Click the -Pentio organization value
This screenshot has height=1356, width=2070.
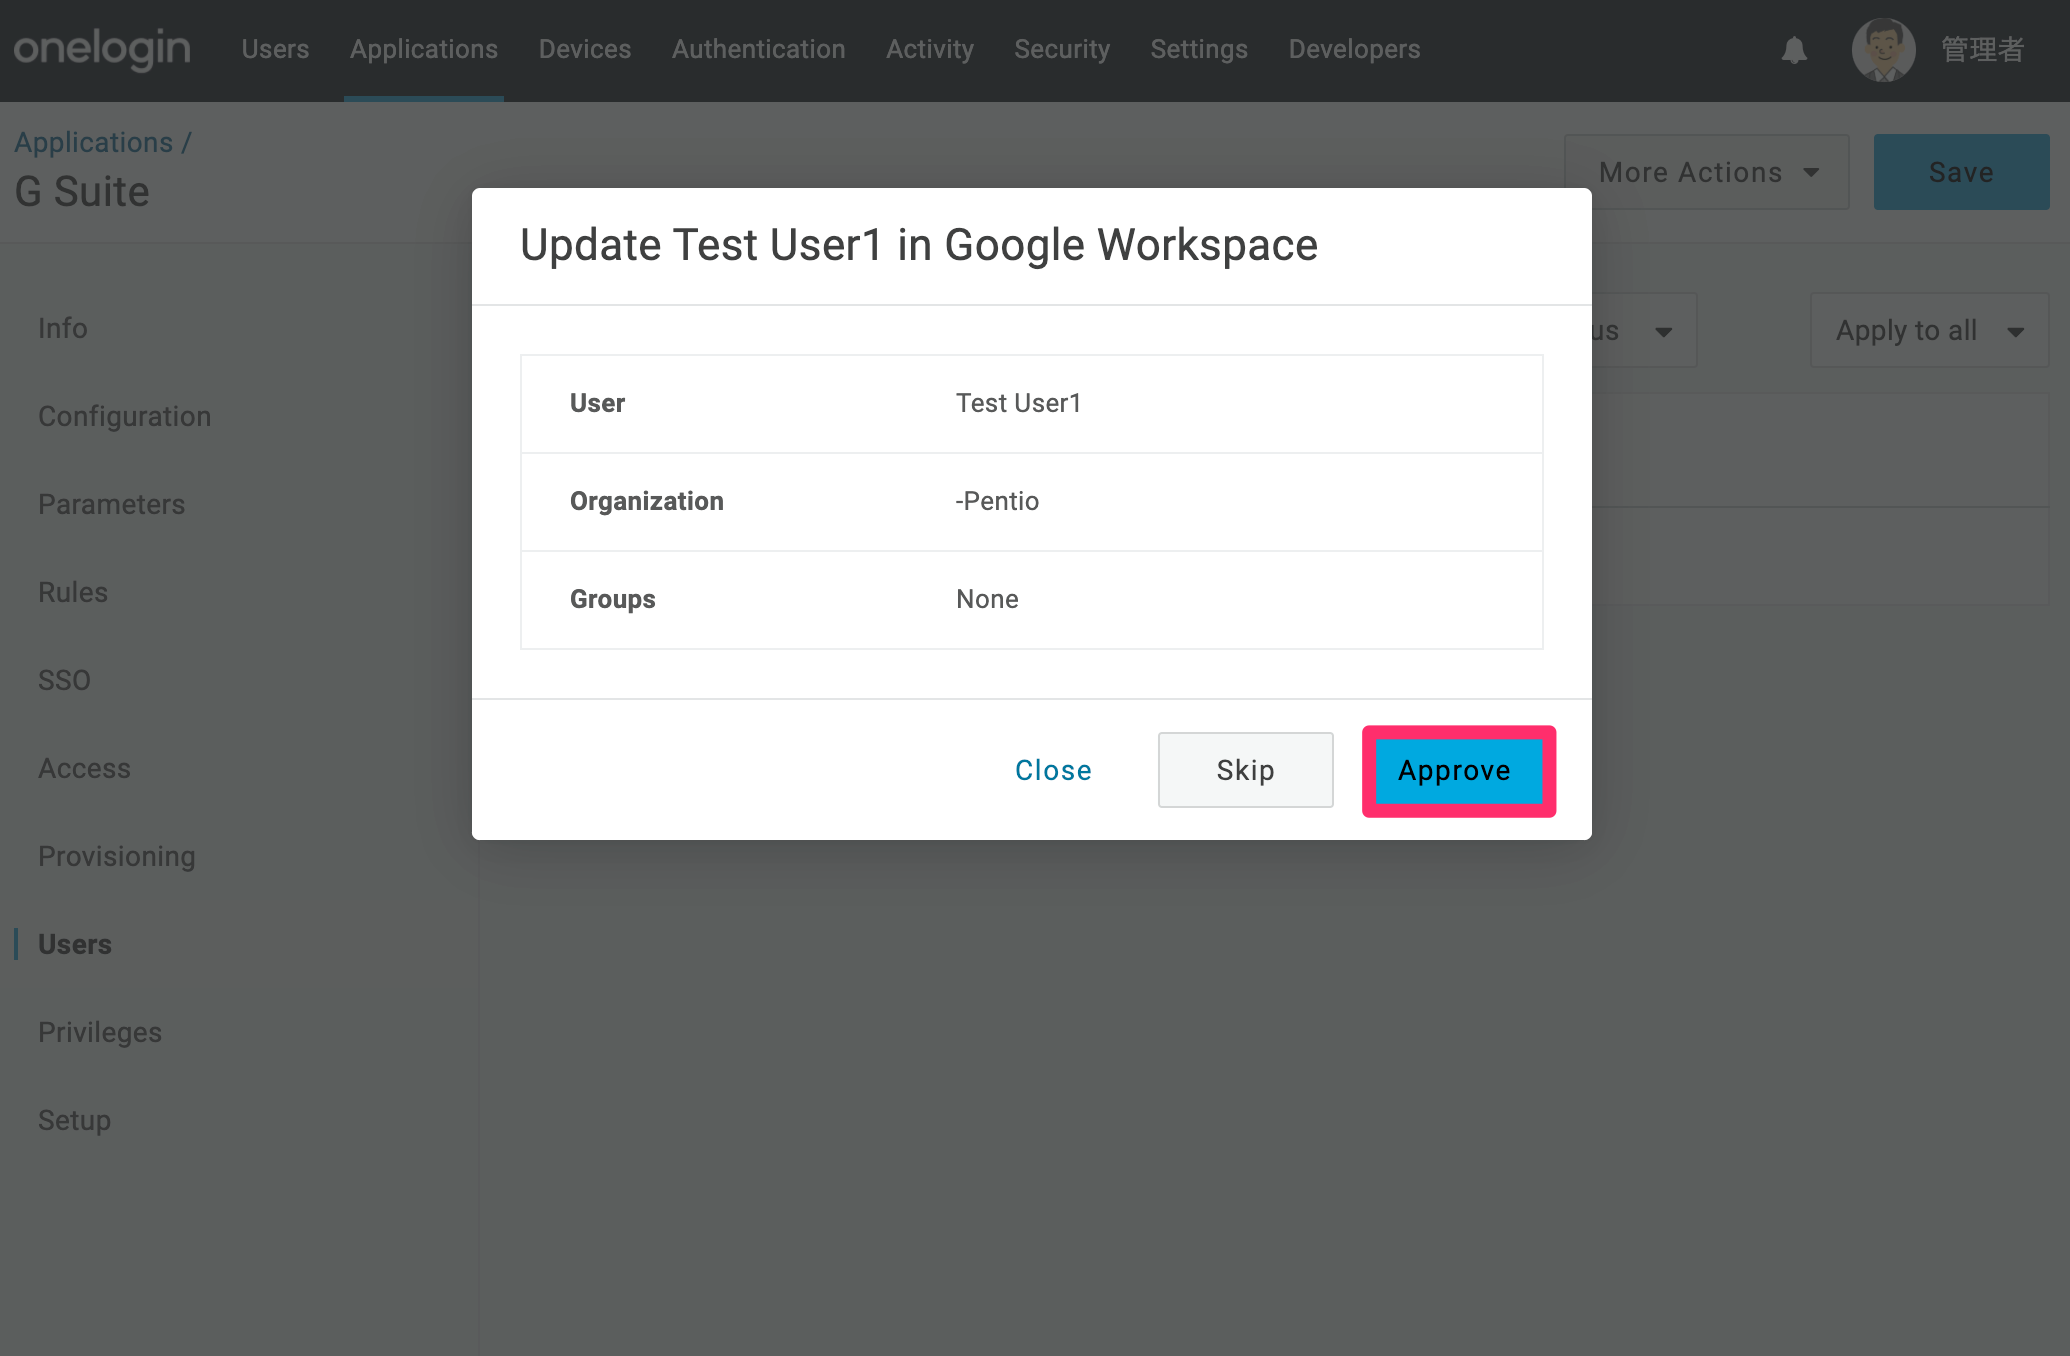coord(997,501)
